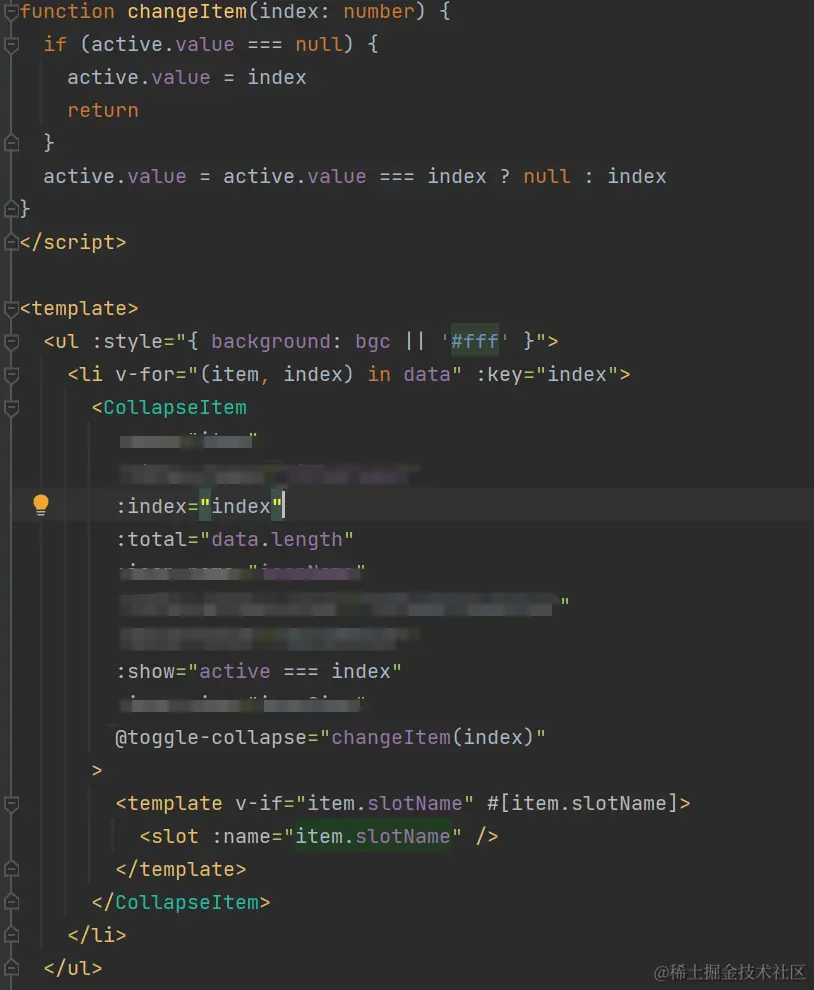The width and height of the screenshot is (814, 990).
Task: Collapse the <CollapseItem opening tag
Action: [x=11, y=408]
